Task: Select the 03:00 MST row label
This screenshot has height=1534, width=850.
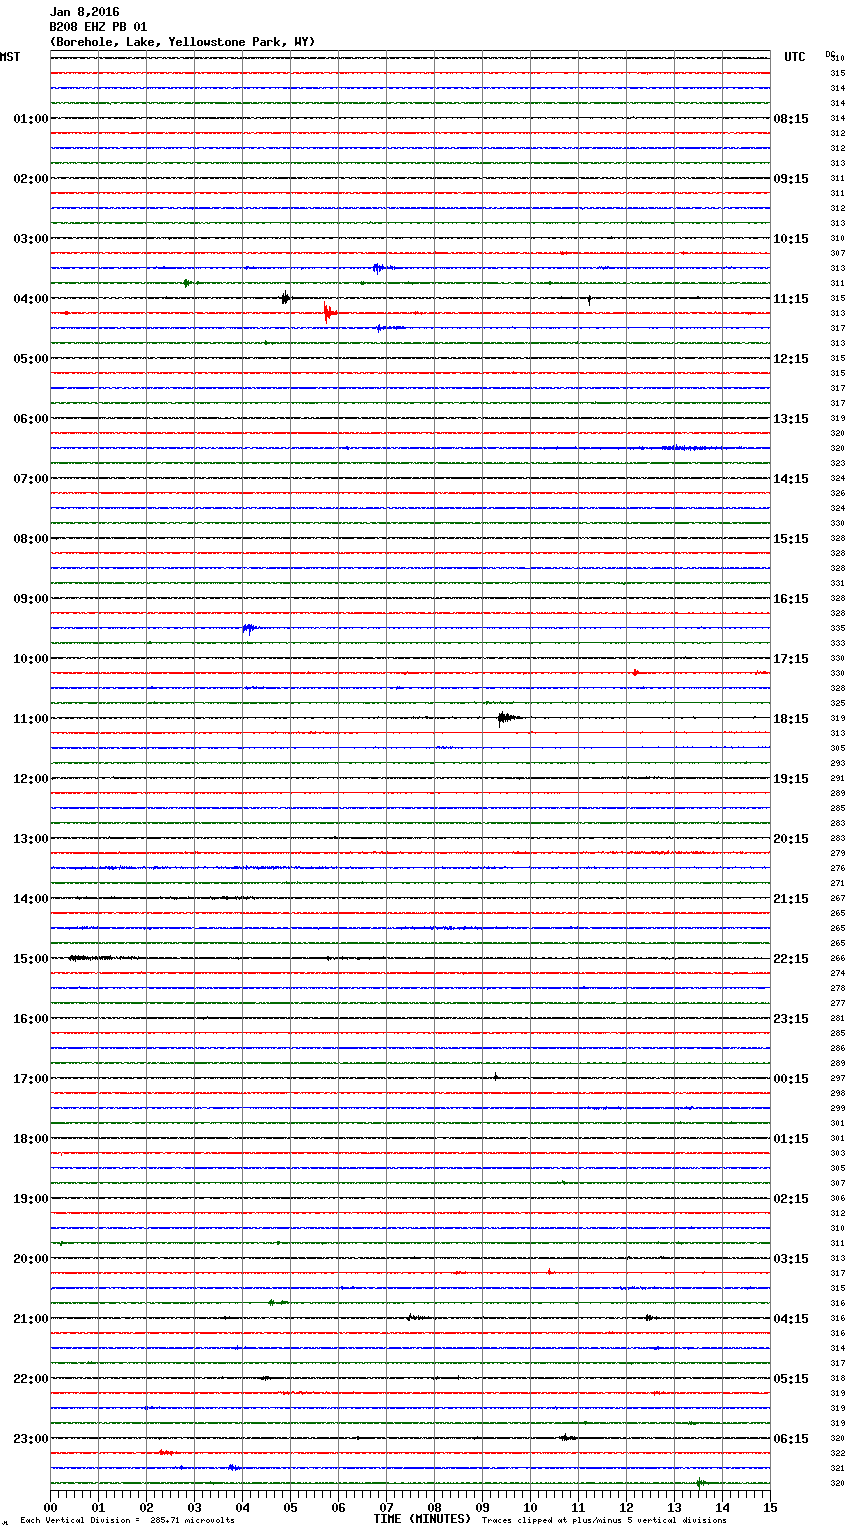Action: tap(31, 239)
